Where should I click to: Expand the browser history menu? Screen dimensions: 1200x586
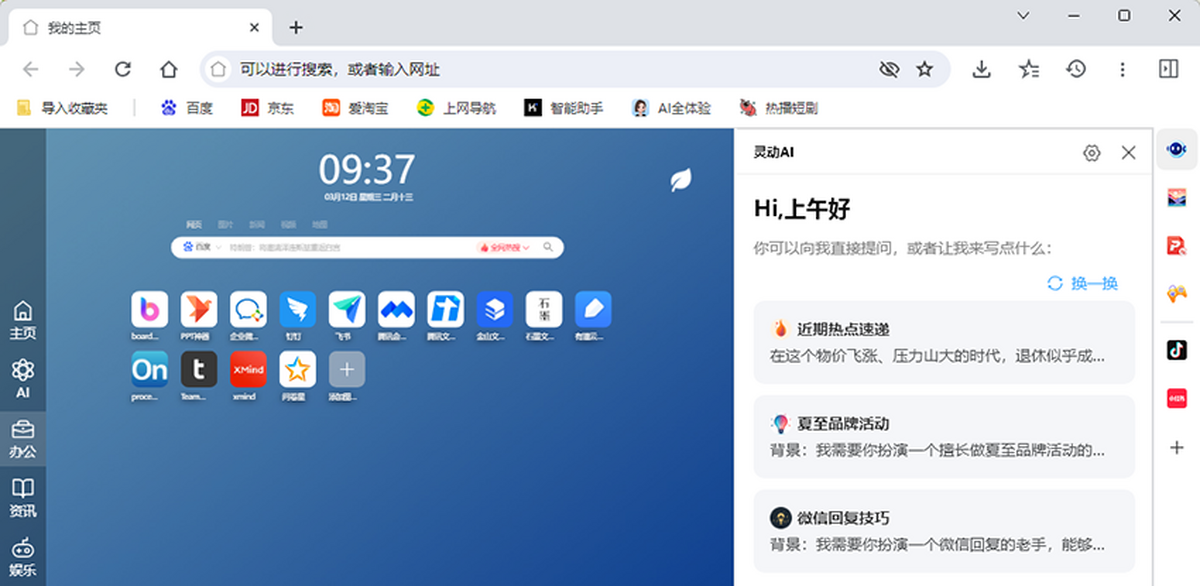pyautogui.click(x=1076, y=69)
